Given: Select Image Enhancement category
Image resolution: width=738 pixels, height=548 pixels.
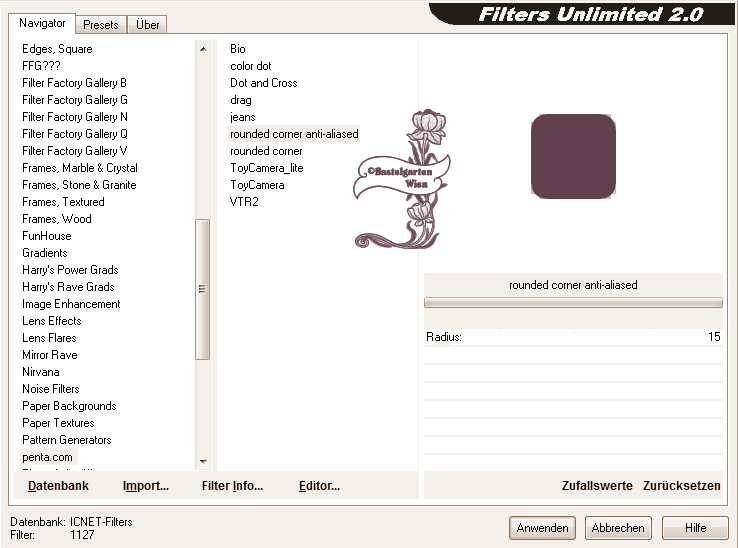Looking at the screenshot, I should (71, 304).
